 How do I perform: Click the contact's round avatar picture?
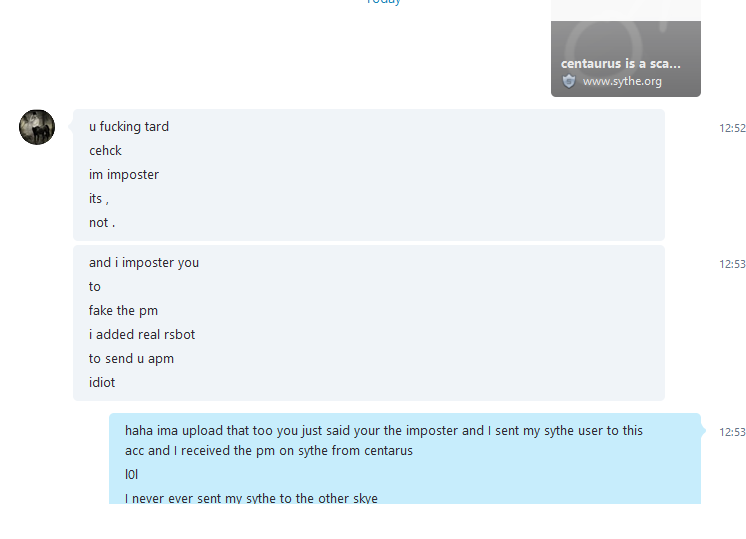[x=37, y=127]
